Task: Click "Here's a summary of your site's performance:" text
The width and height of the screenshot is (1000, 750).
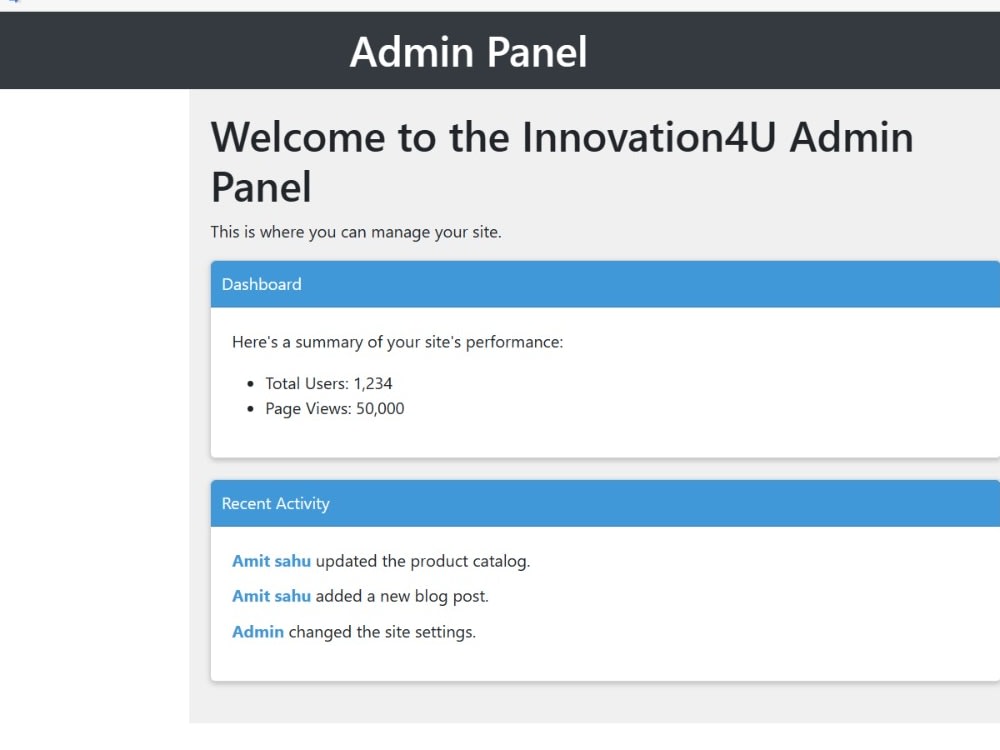Action: (x=397, y=342)
